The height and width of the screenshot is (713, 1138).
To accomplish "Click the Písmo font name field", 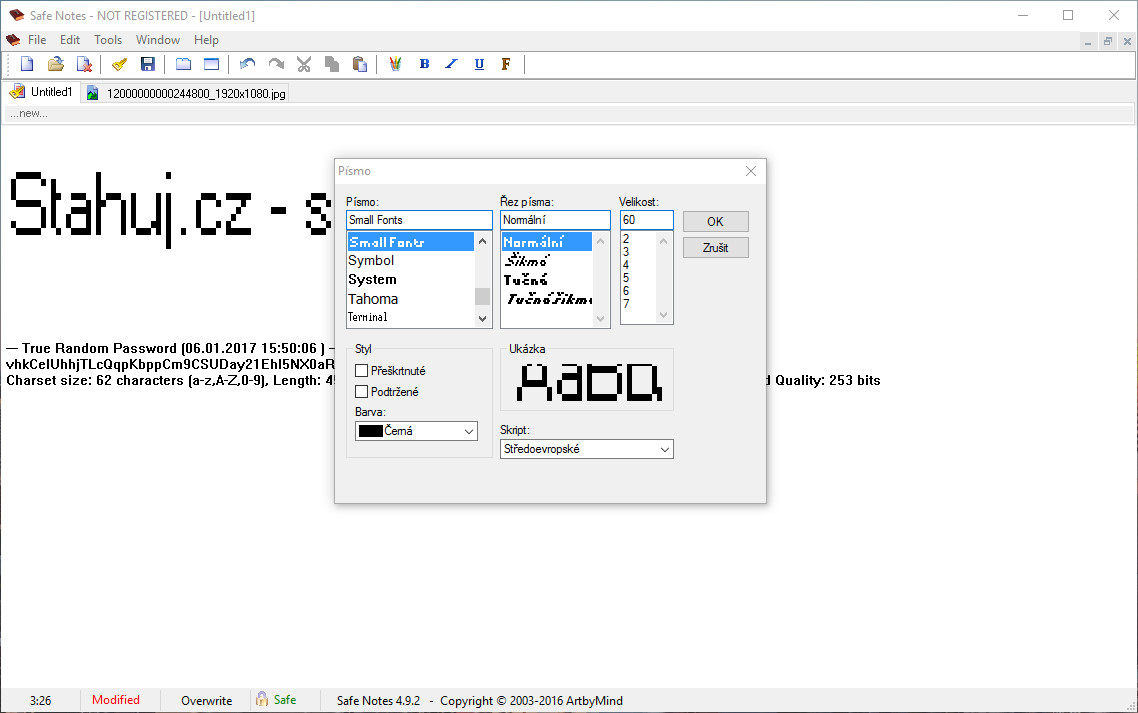I will pyautogui.click(x=419, y=220).
